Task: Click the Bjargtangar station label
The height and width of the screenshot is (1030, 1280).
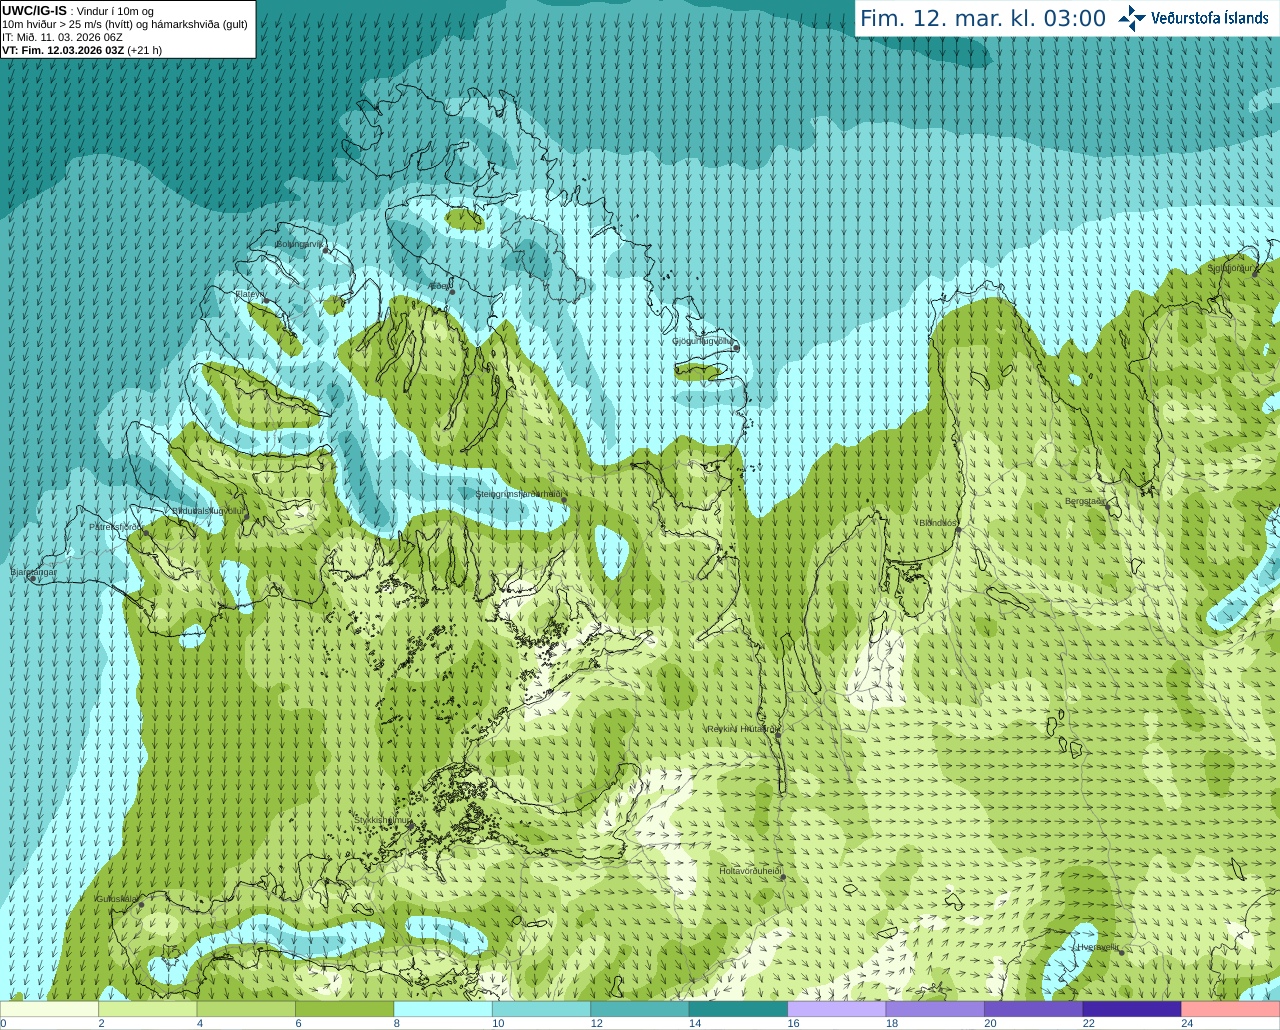Action: pyautogui.click(x=33, y=572)
